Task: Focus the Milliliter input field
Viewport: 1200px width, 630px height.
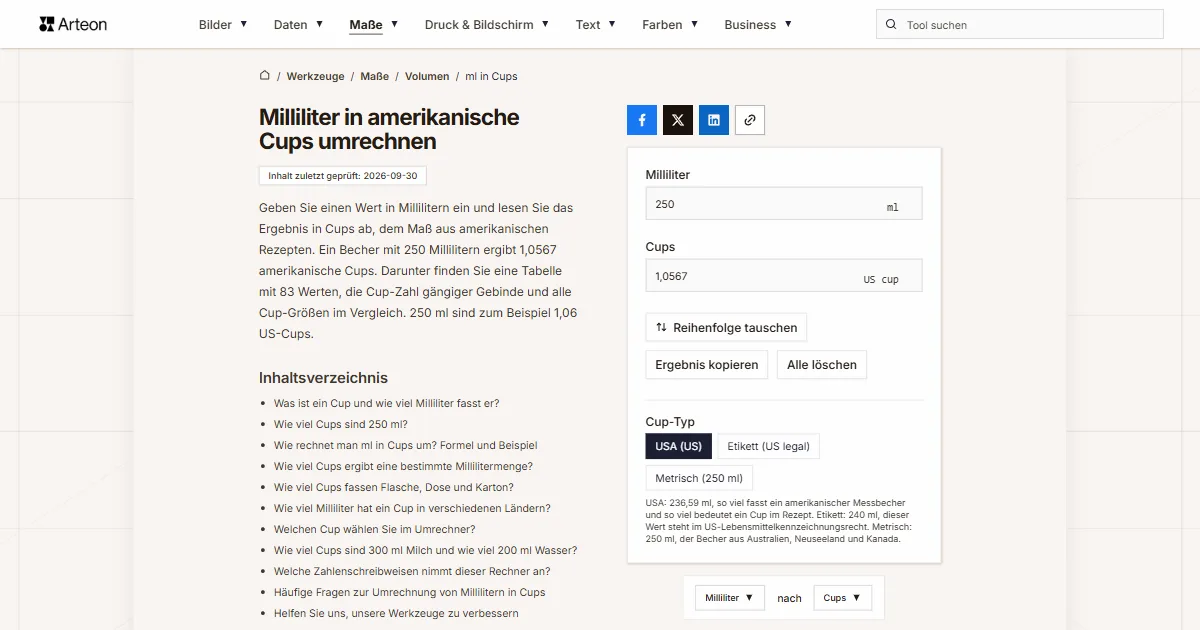Action: (x=784, y=204)
